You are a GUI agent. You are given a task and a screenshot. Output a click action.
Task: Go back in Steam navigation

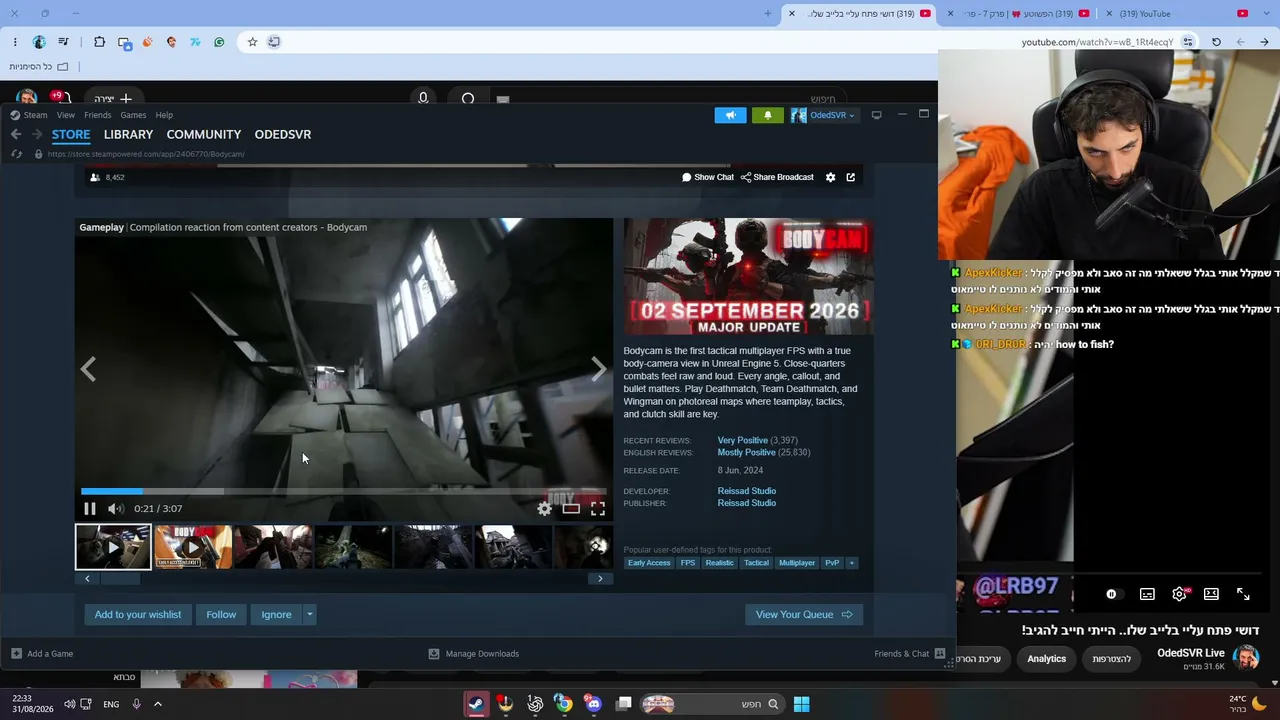(16, 134)
